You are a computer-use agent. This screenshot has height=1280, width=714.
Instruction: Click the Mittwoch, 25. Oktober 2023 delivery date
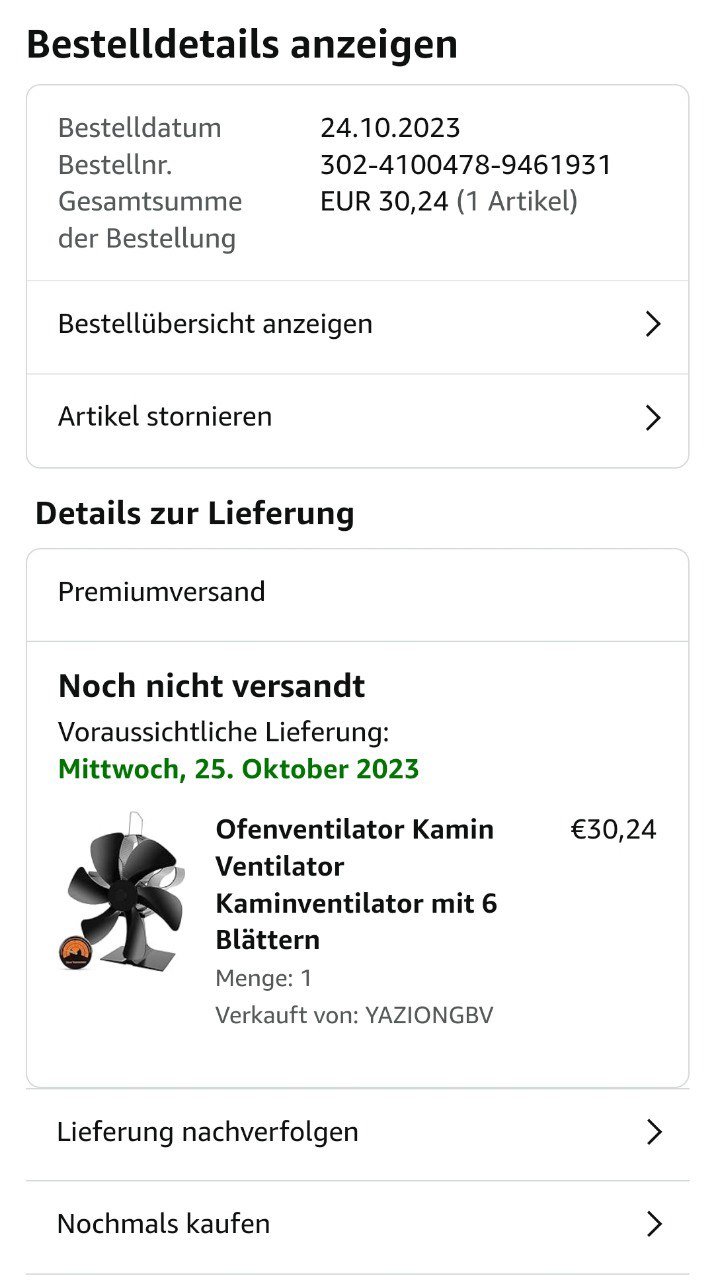tap(238, 770)
